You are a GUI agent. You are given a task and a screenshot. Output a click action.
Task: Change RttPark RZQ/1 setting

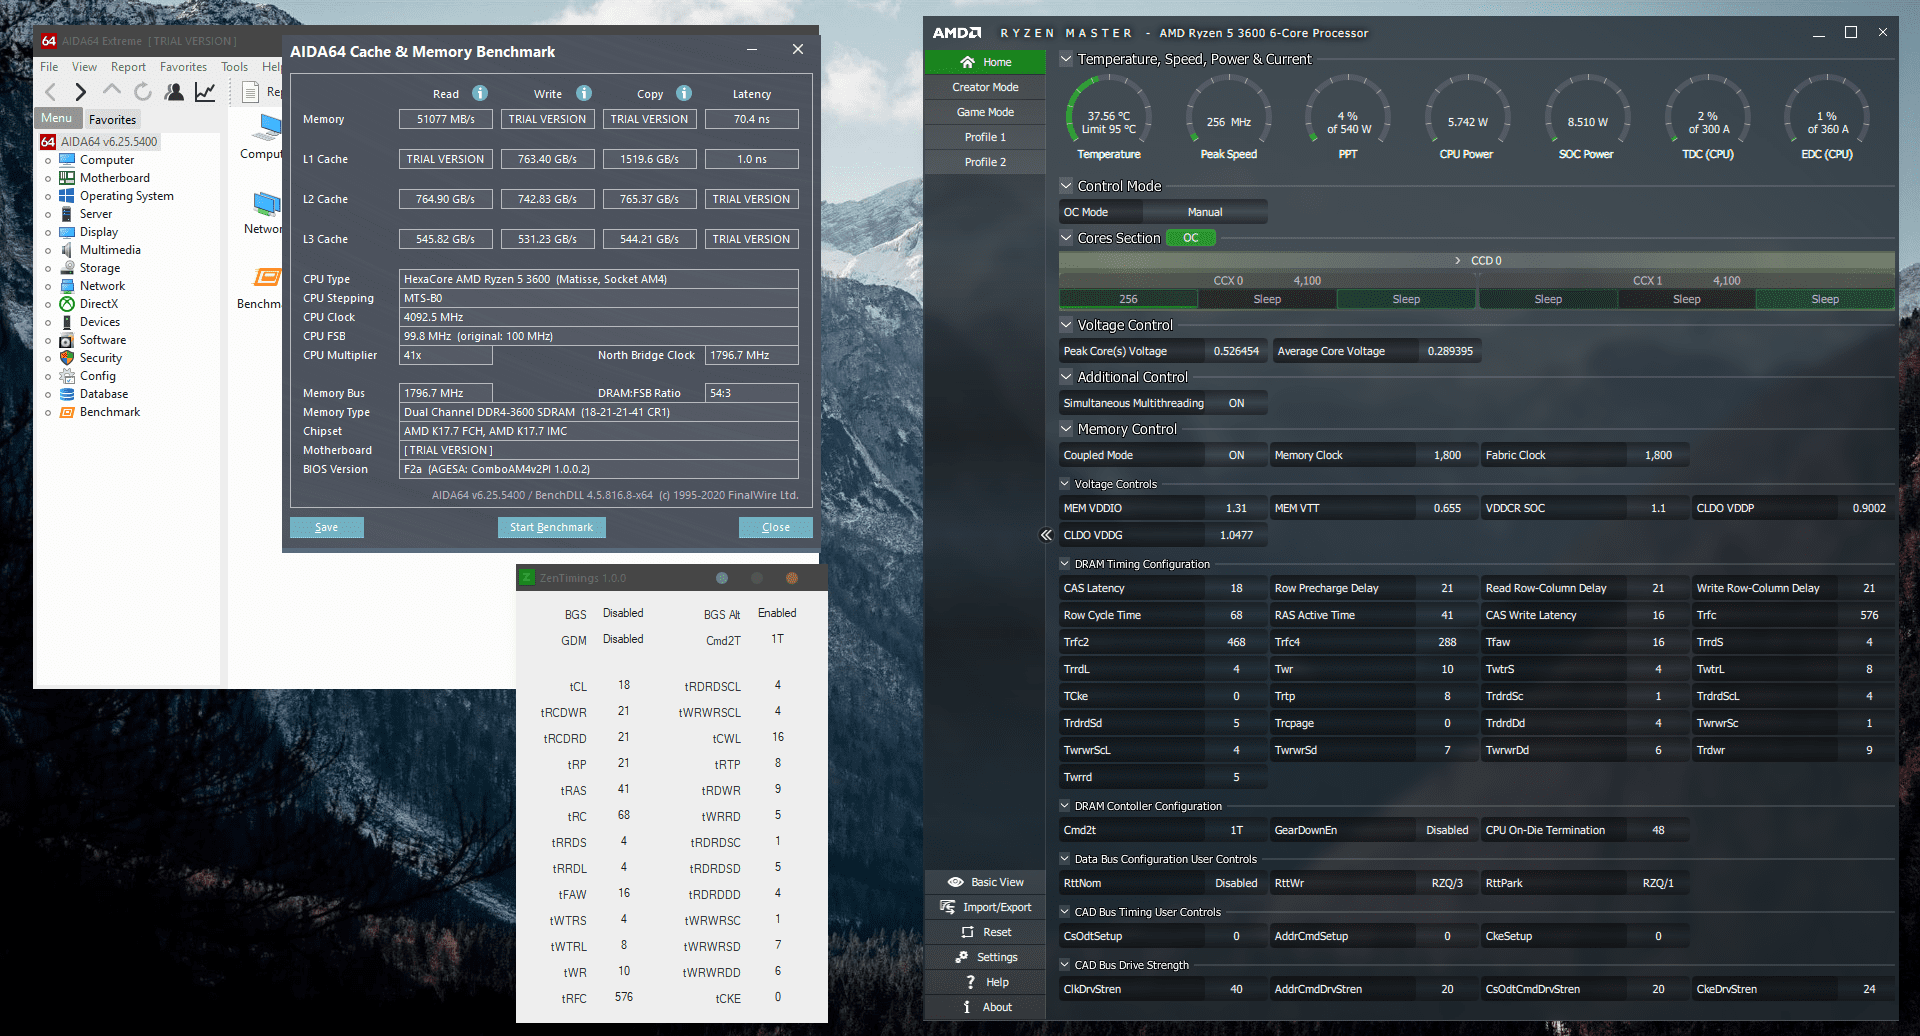tap(1657, 883)
